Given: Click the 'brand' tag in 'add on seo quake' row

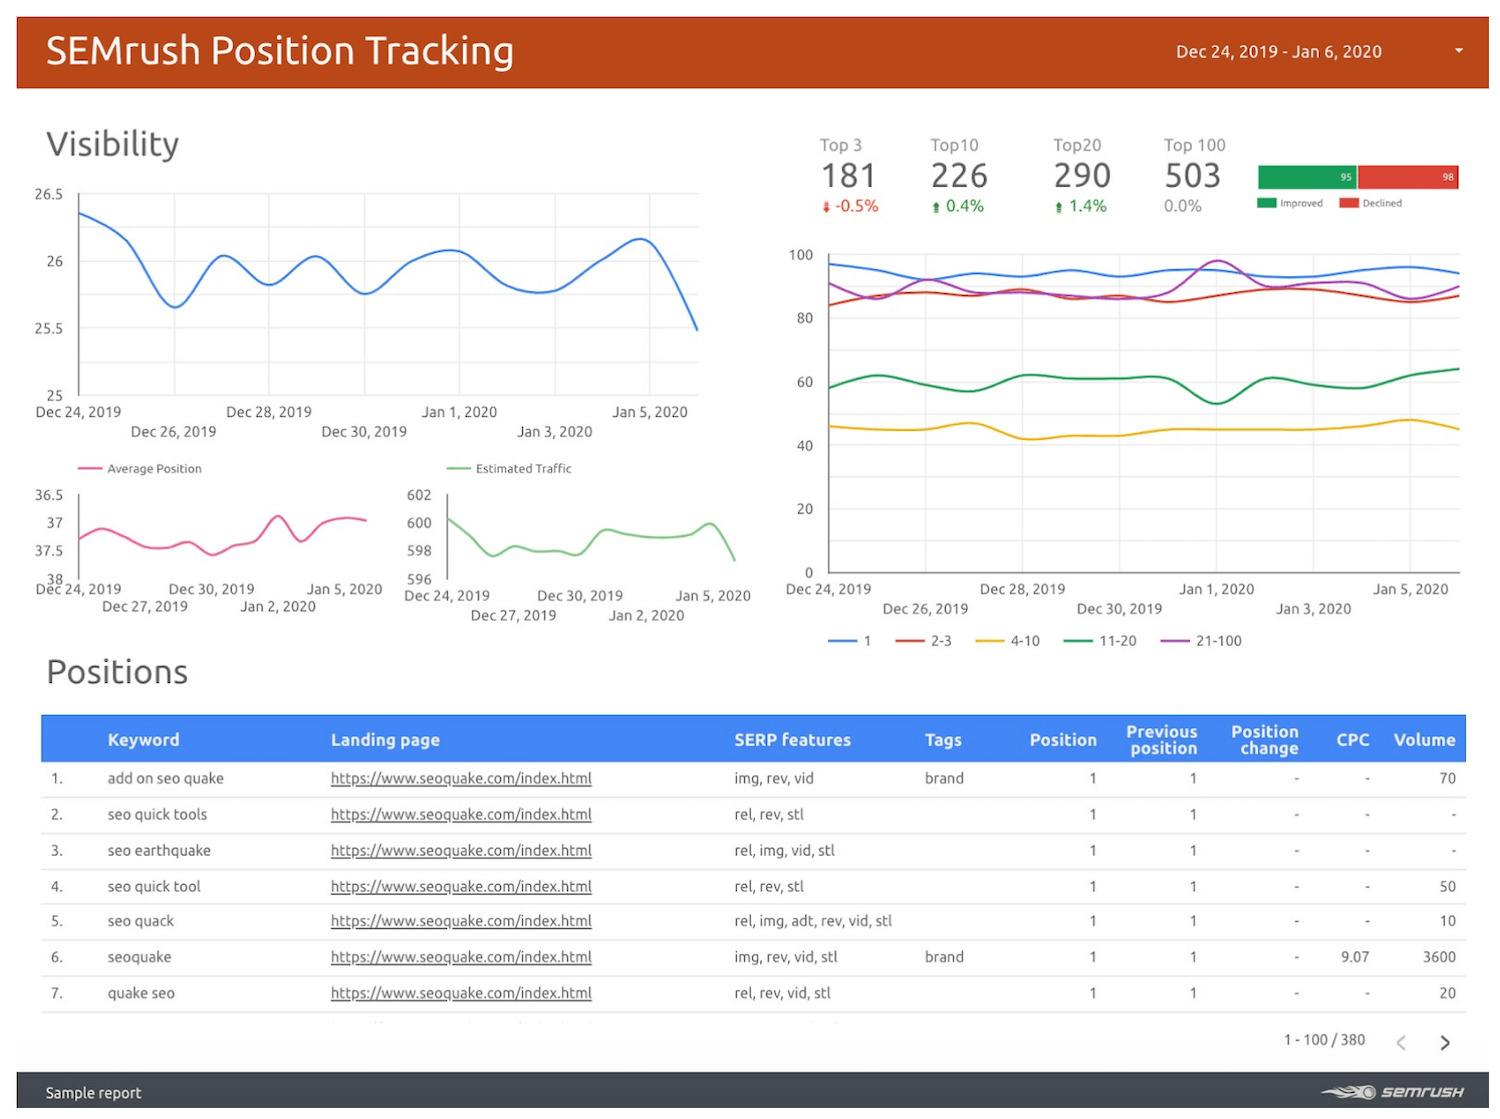Looking at the screenshot, I should tap(944, 779).
